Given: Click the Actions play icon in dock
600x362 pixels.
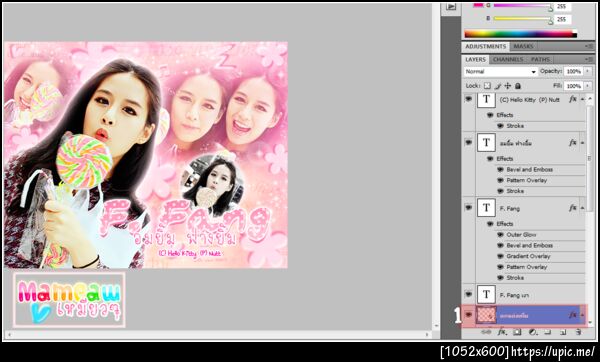Looking at the screenshot, I should pos(451,7).
